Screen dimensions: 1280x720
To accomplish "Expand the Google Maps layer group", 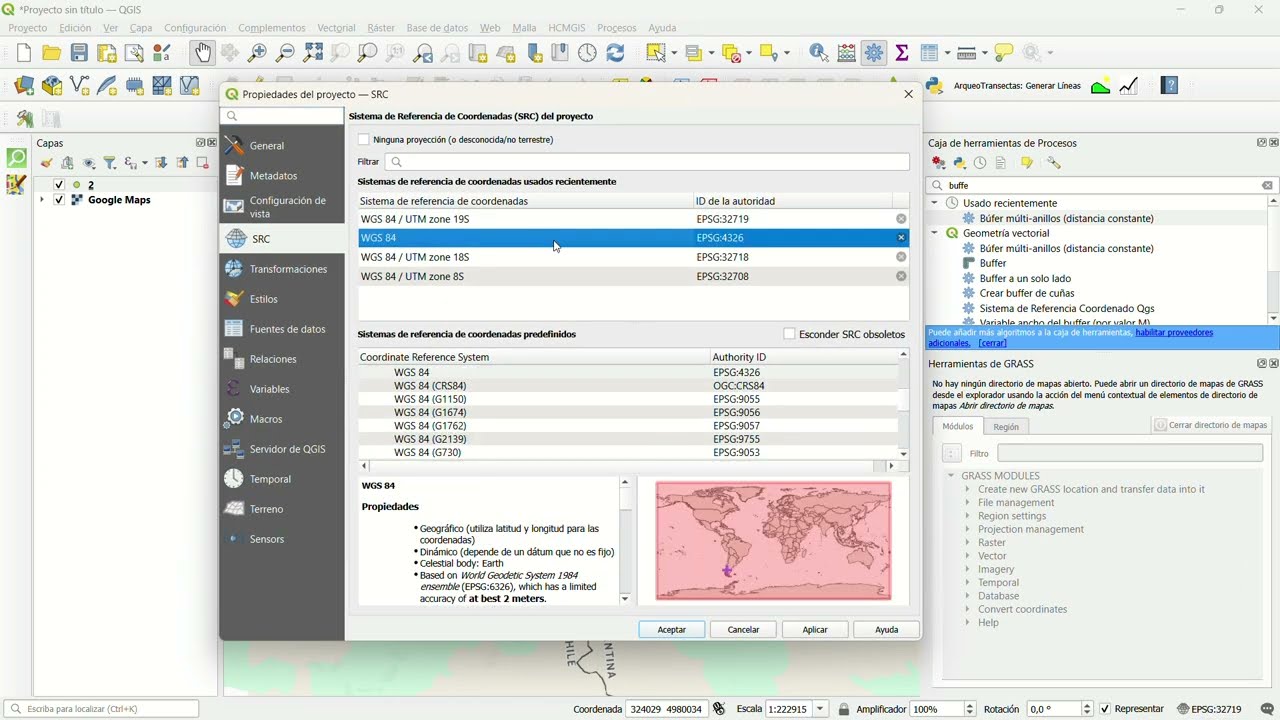I will pos(42,200).
